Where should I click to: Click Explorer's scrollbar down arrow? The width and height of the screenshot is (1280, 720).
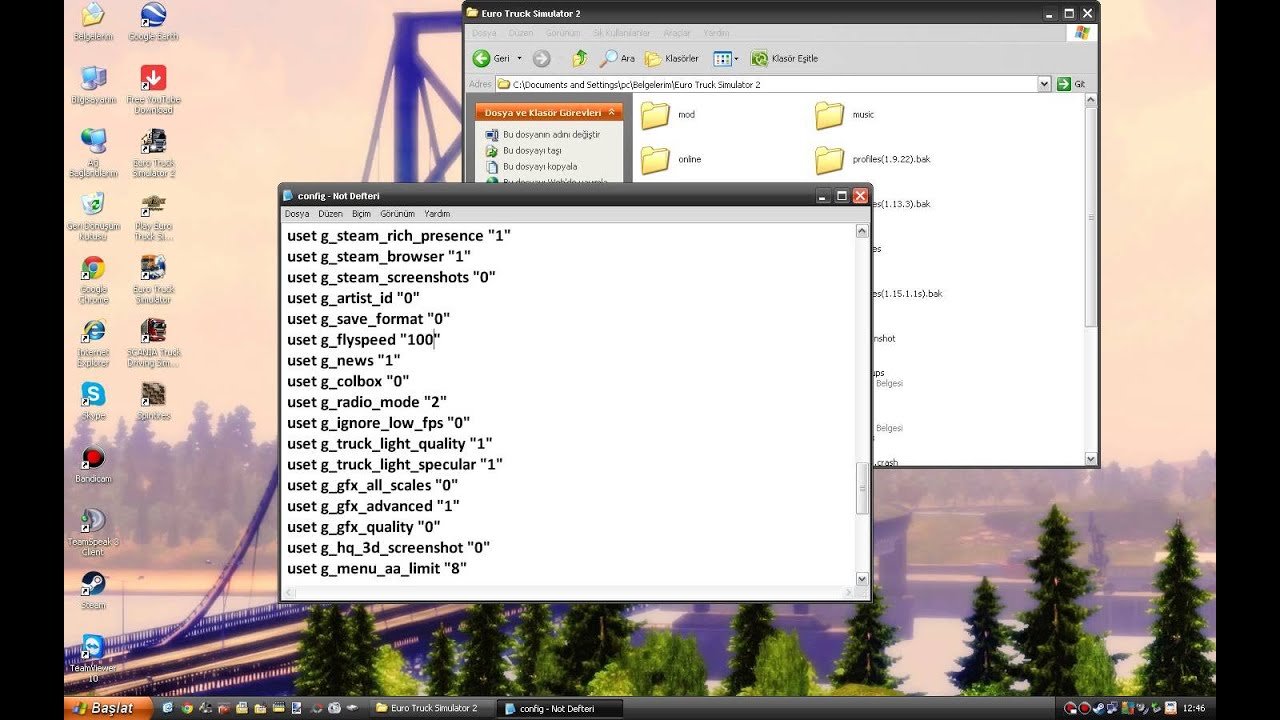click(1090, 459)
